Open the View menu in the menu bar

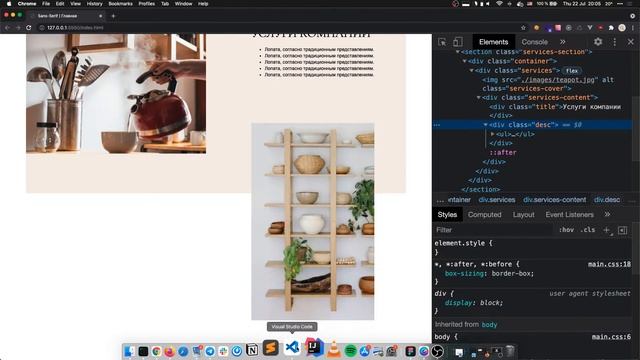[x=75, y=4]
